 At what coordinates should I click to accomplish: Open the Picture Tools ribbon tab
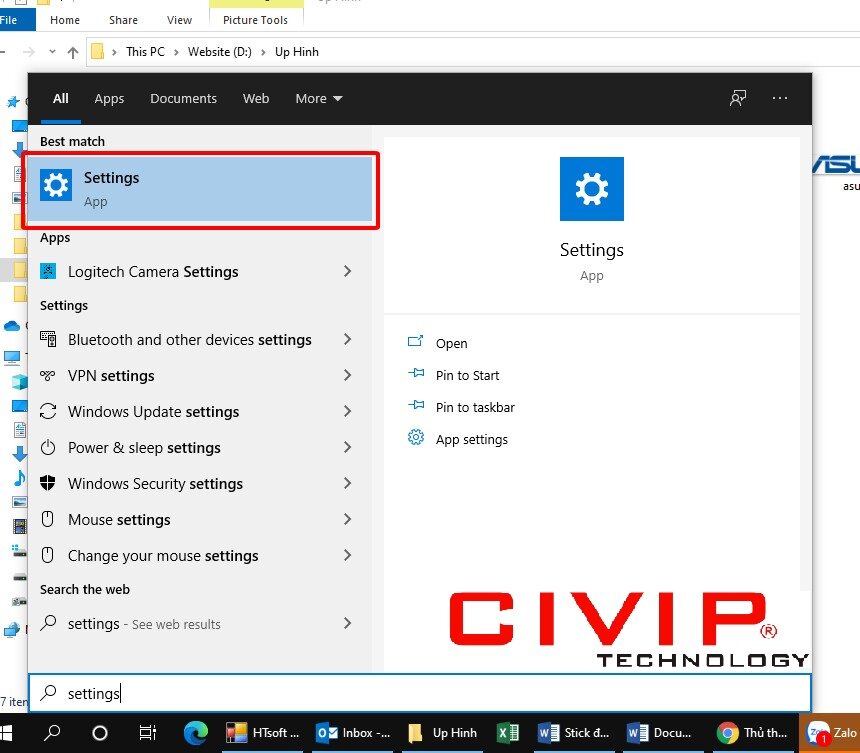(255, 20)
